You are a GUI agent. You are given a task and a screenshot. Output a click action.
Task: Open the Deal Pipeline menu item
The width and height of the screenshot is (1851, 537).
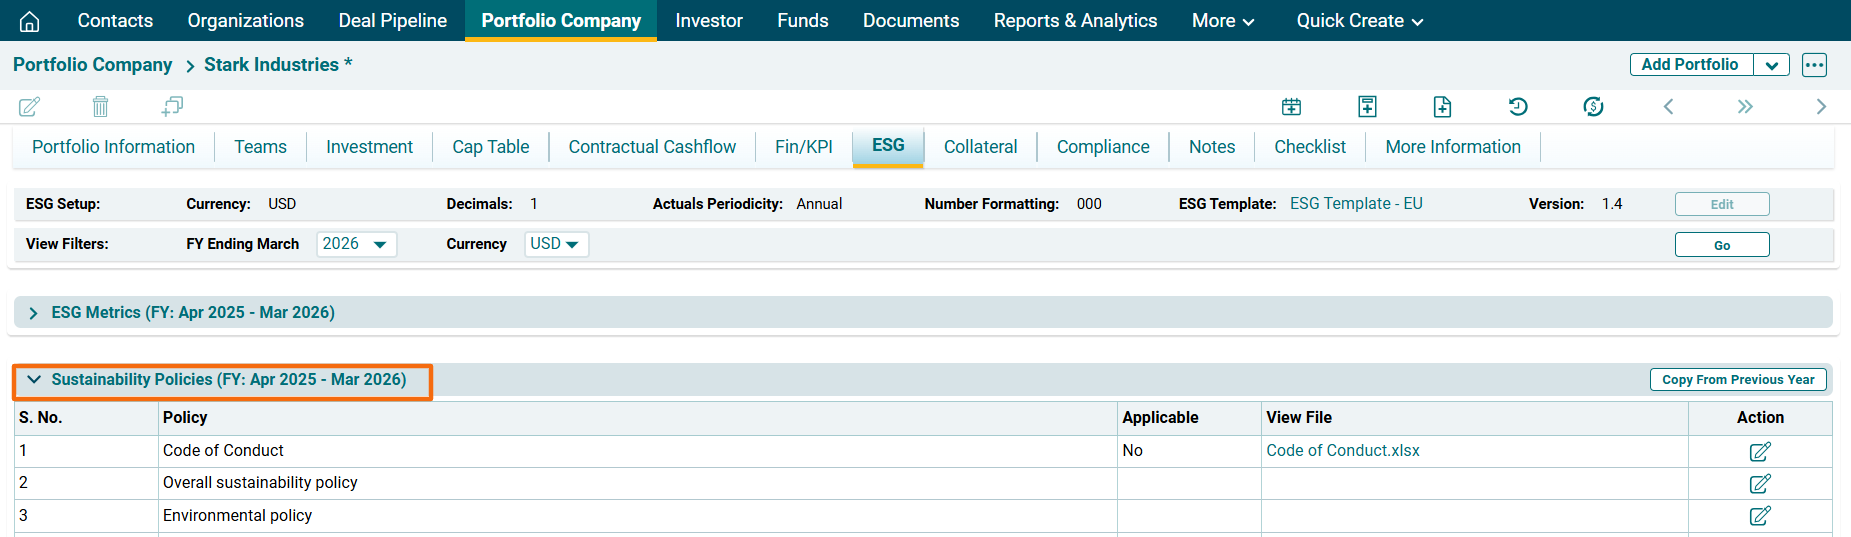click(x=392, y=21)
